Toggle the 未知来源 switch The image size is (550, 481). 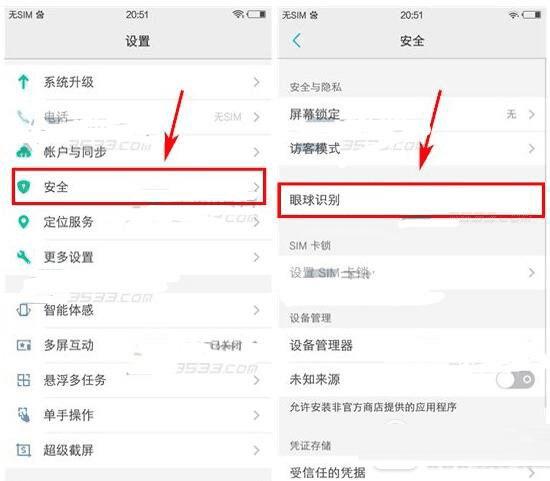[515, 379]
